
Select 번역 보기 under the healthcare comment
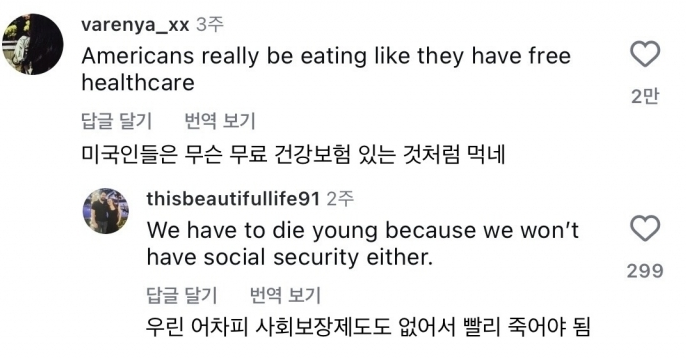click(220, 120)
